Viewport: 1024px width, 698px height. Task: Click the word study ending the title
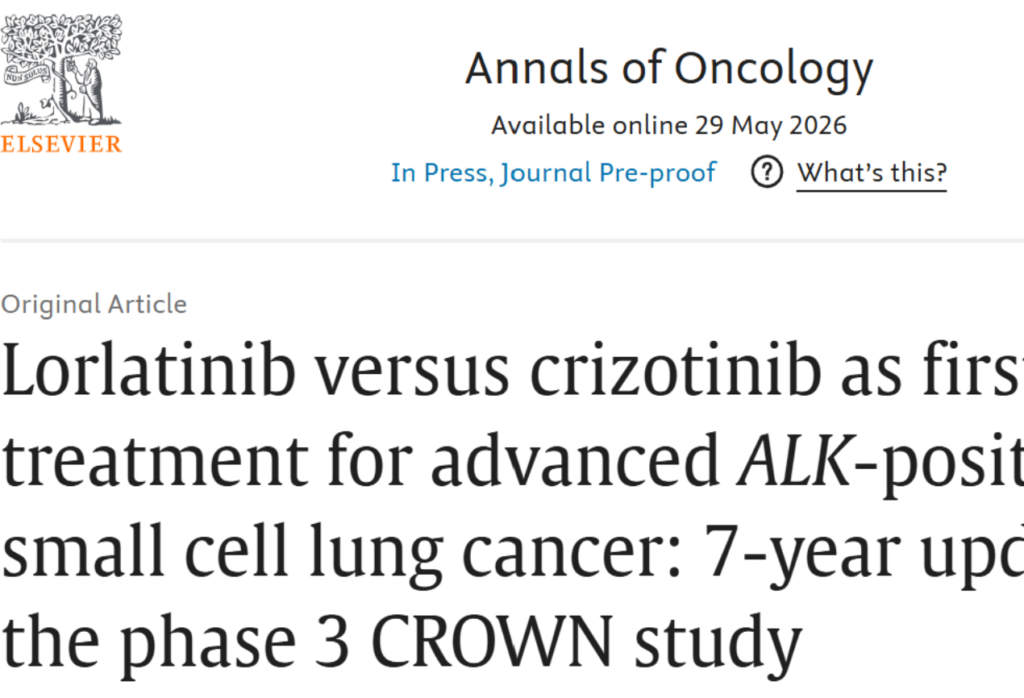point(718,642)
